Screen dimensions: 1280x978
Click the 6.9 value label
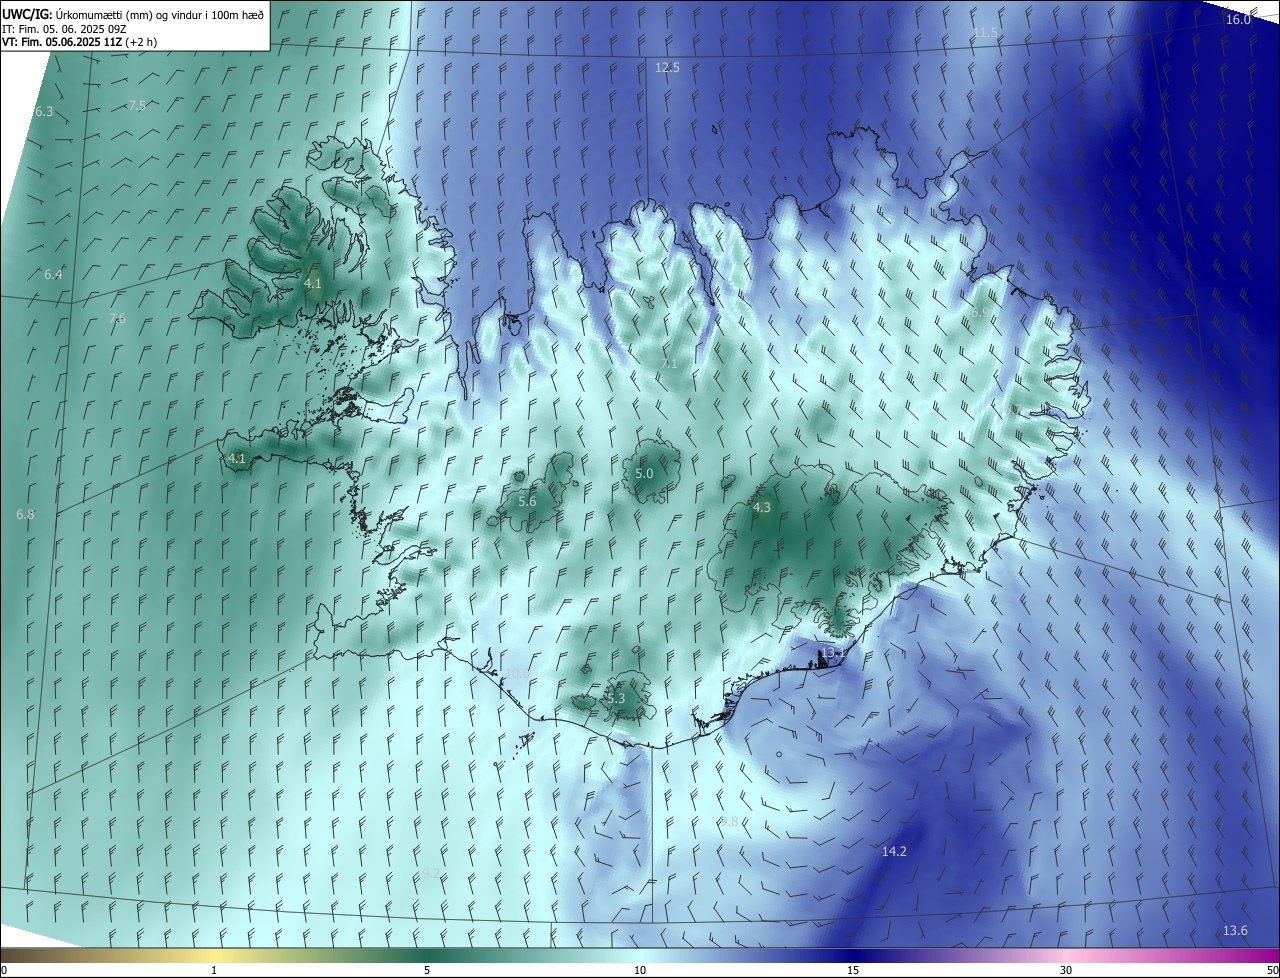pyautogui.click(x=981, y=313)
